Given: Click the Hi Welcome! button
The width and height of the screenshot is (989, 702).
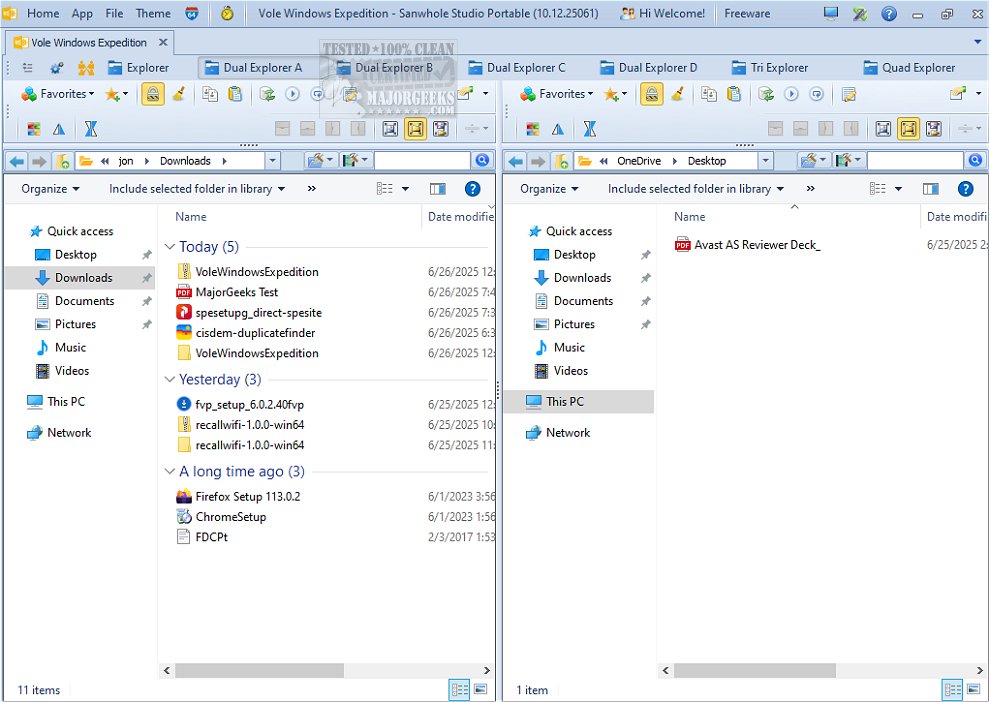Looking at the screenshot, I should (664, 13).
